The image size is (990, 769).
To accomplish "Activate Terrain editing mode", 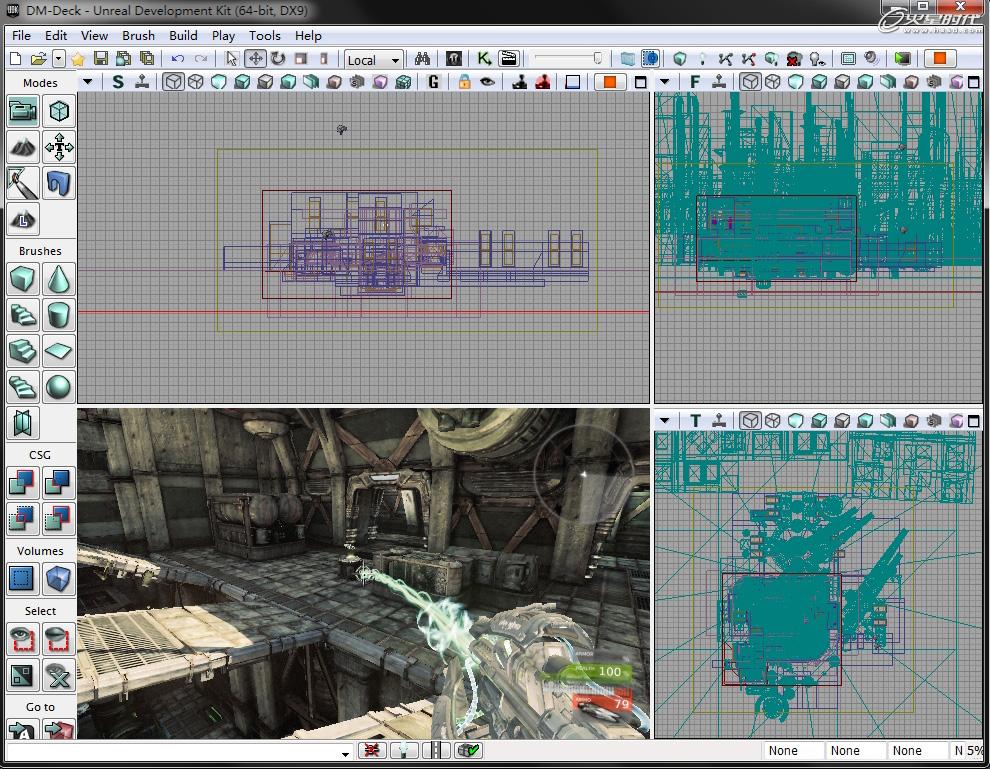I will click(23, 148).
